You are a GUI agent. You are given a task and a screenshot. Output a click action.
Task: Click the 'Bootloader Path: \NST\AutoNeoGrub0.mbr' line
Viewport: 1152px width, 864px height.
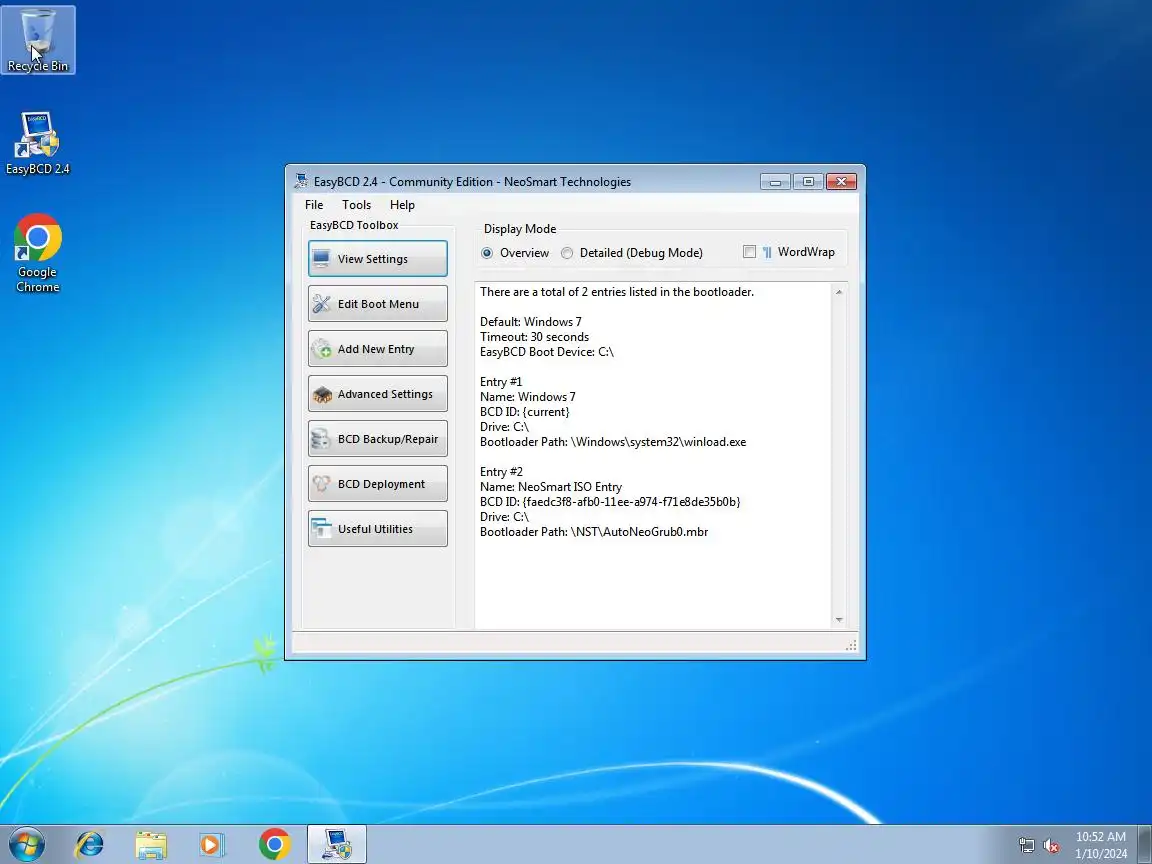point(594,531)
